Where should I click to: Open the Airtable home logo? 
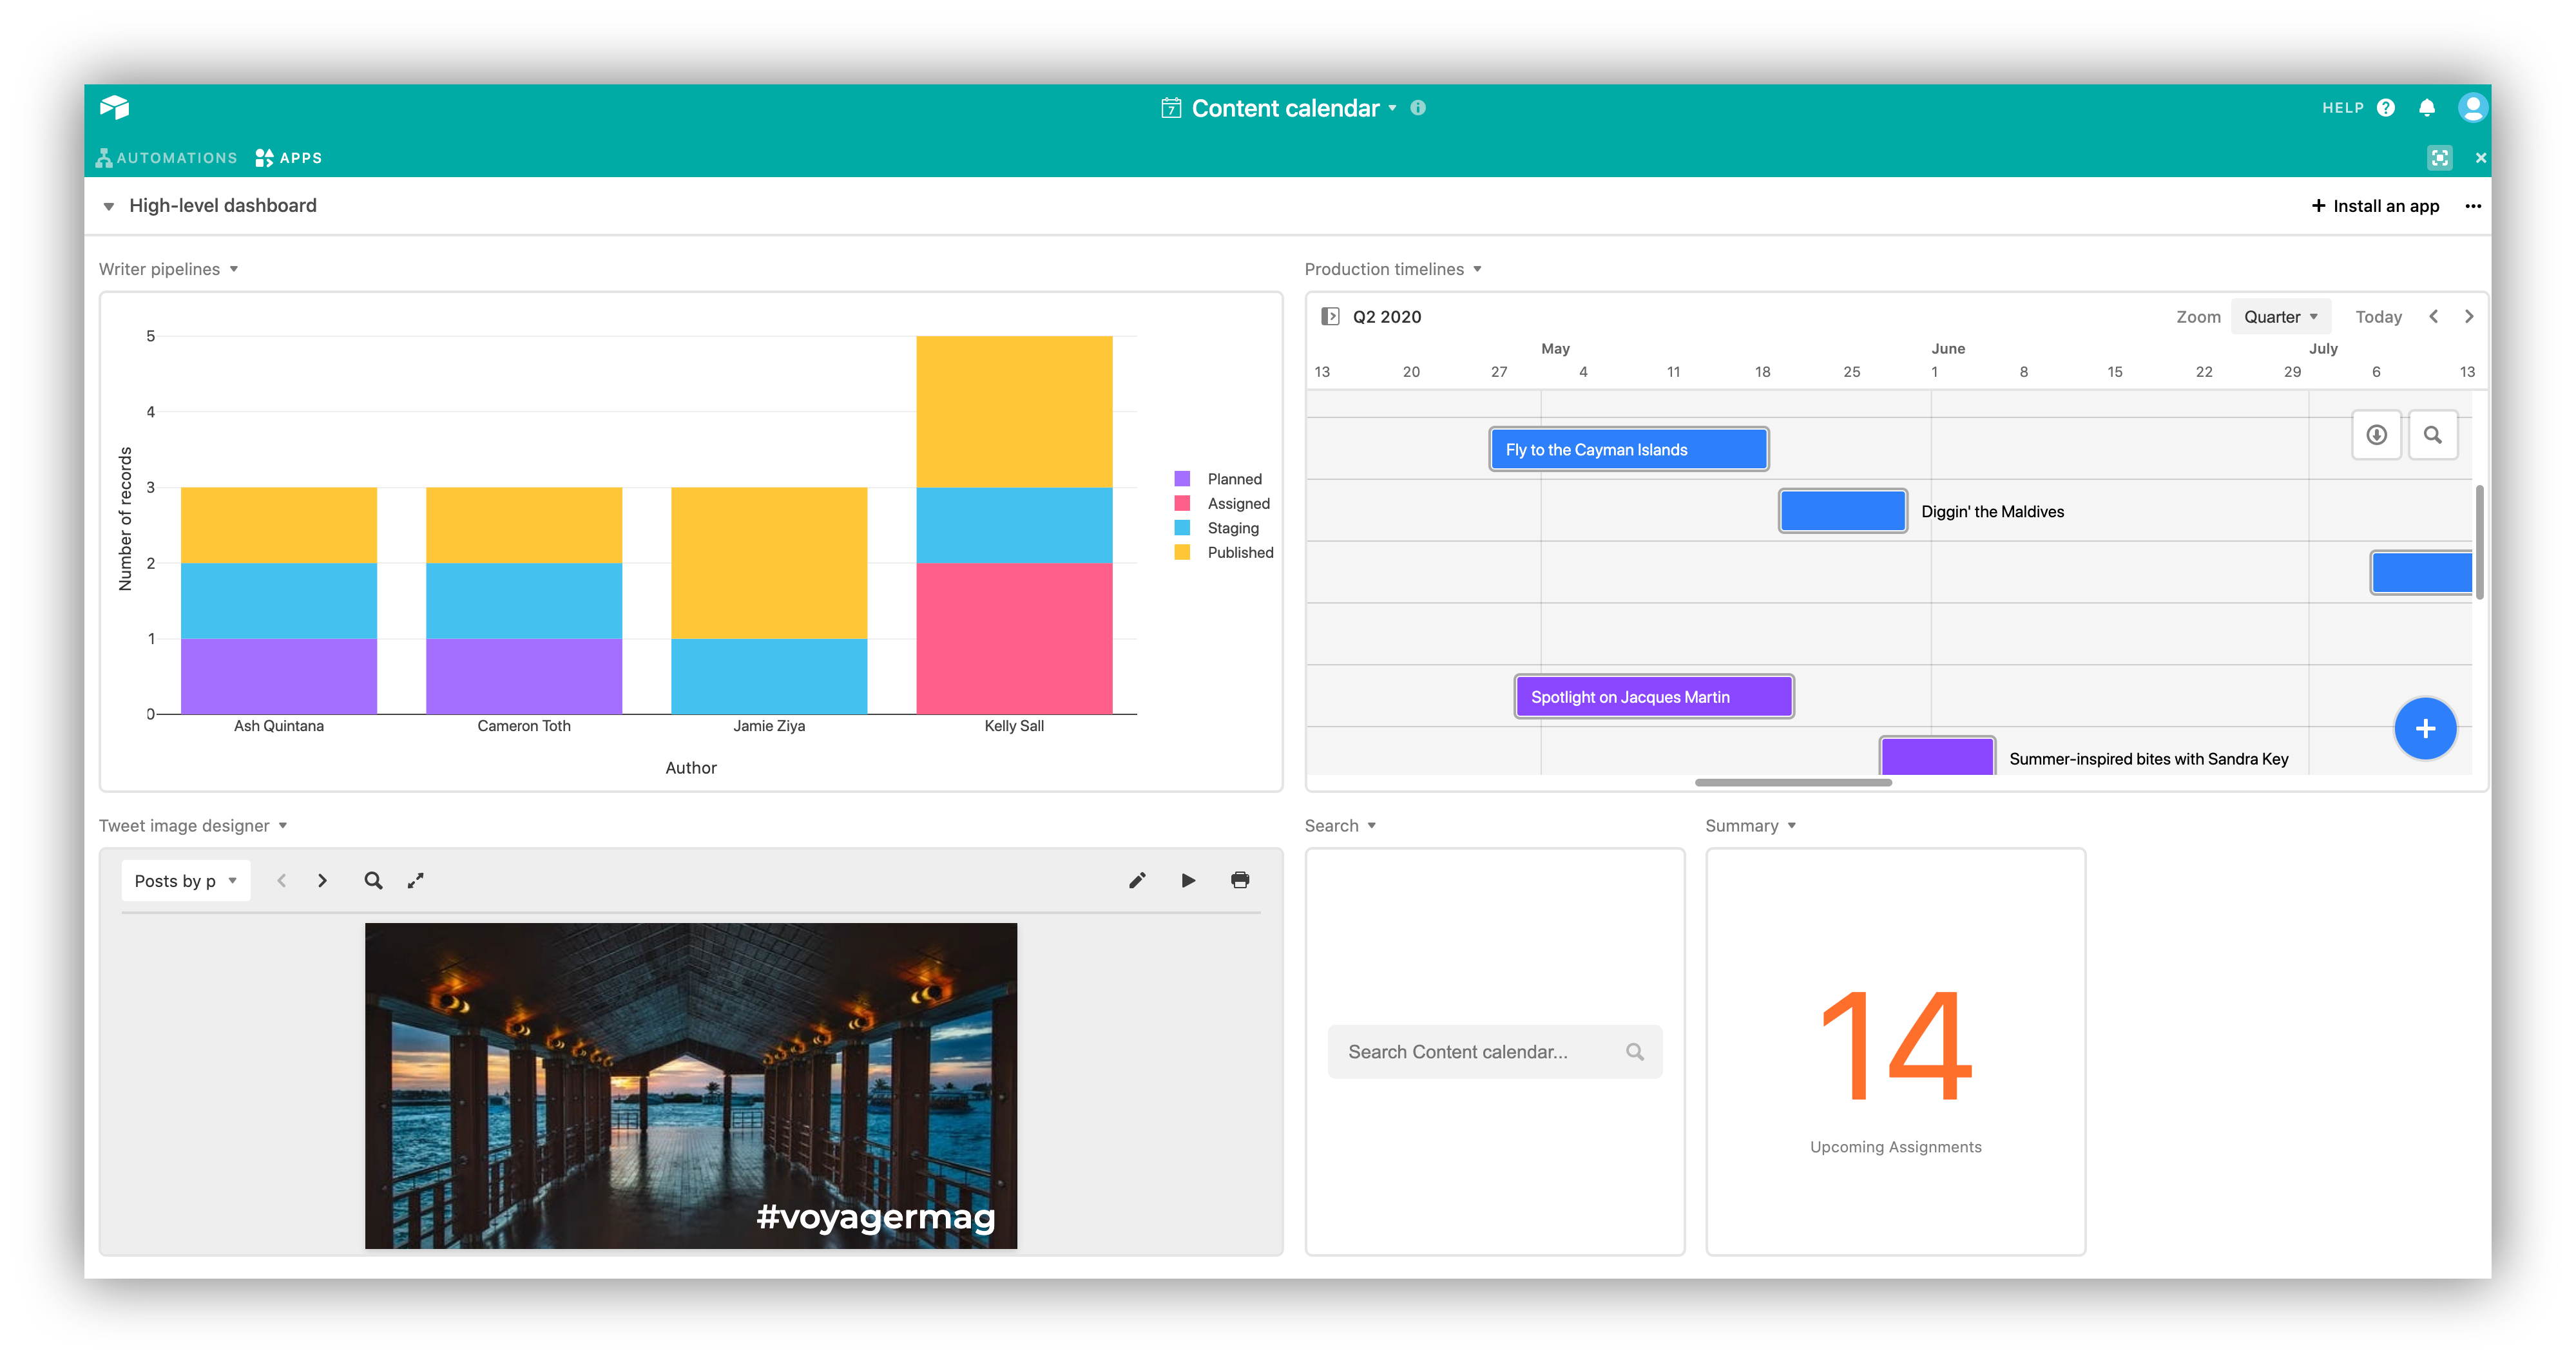coord(115,107)
